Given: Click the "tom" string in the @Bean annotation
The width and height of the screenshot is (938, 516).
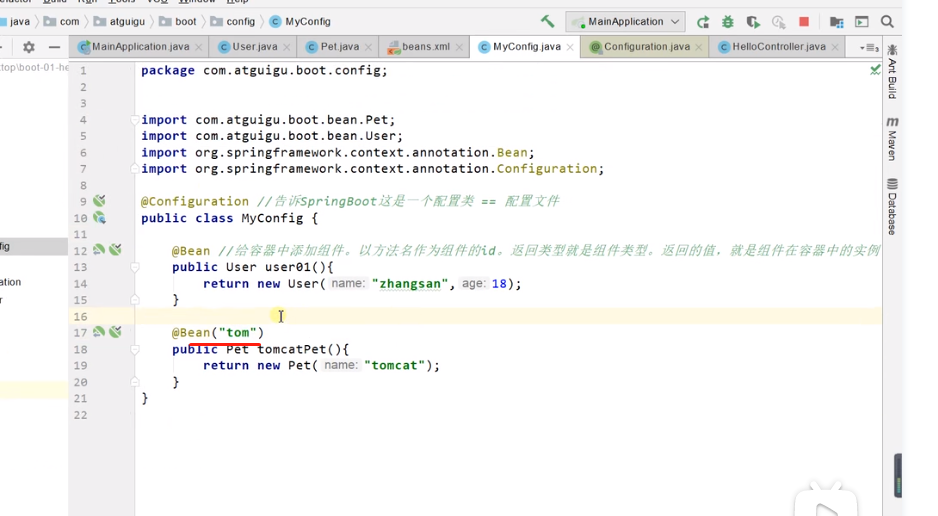Looking at the screenshot, I should (237, 332).
